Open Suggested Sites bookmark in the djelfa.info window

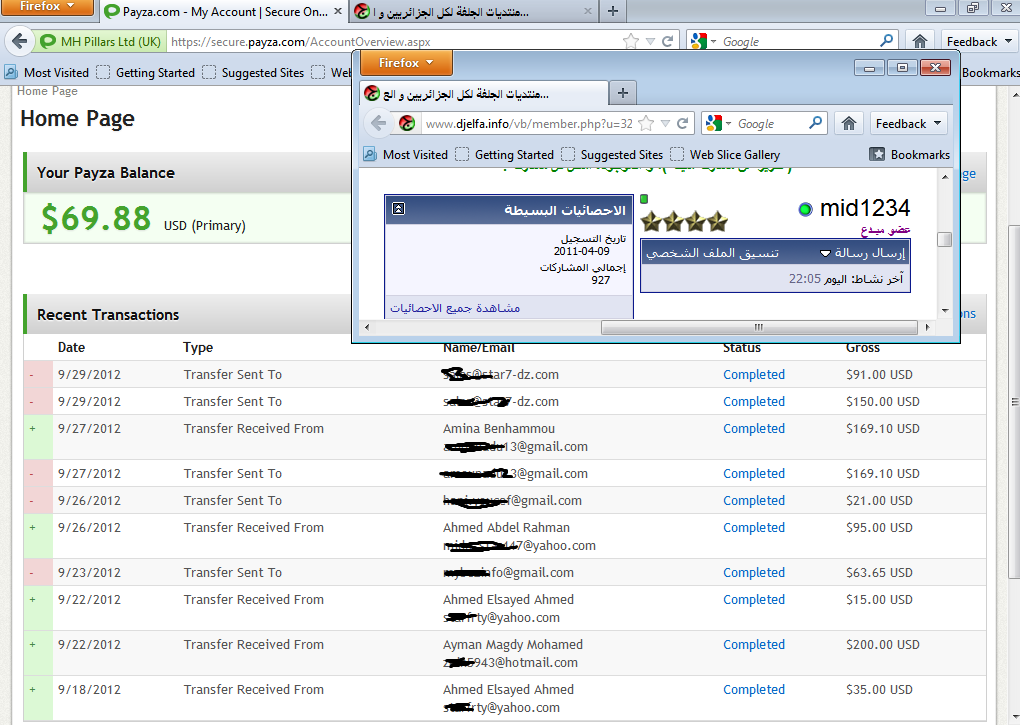[613, 155]
